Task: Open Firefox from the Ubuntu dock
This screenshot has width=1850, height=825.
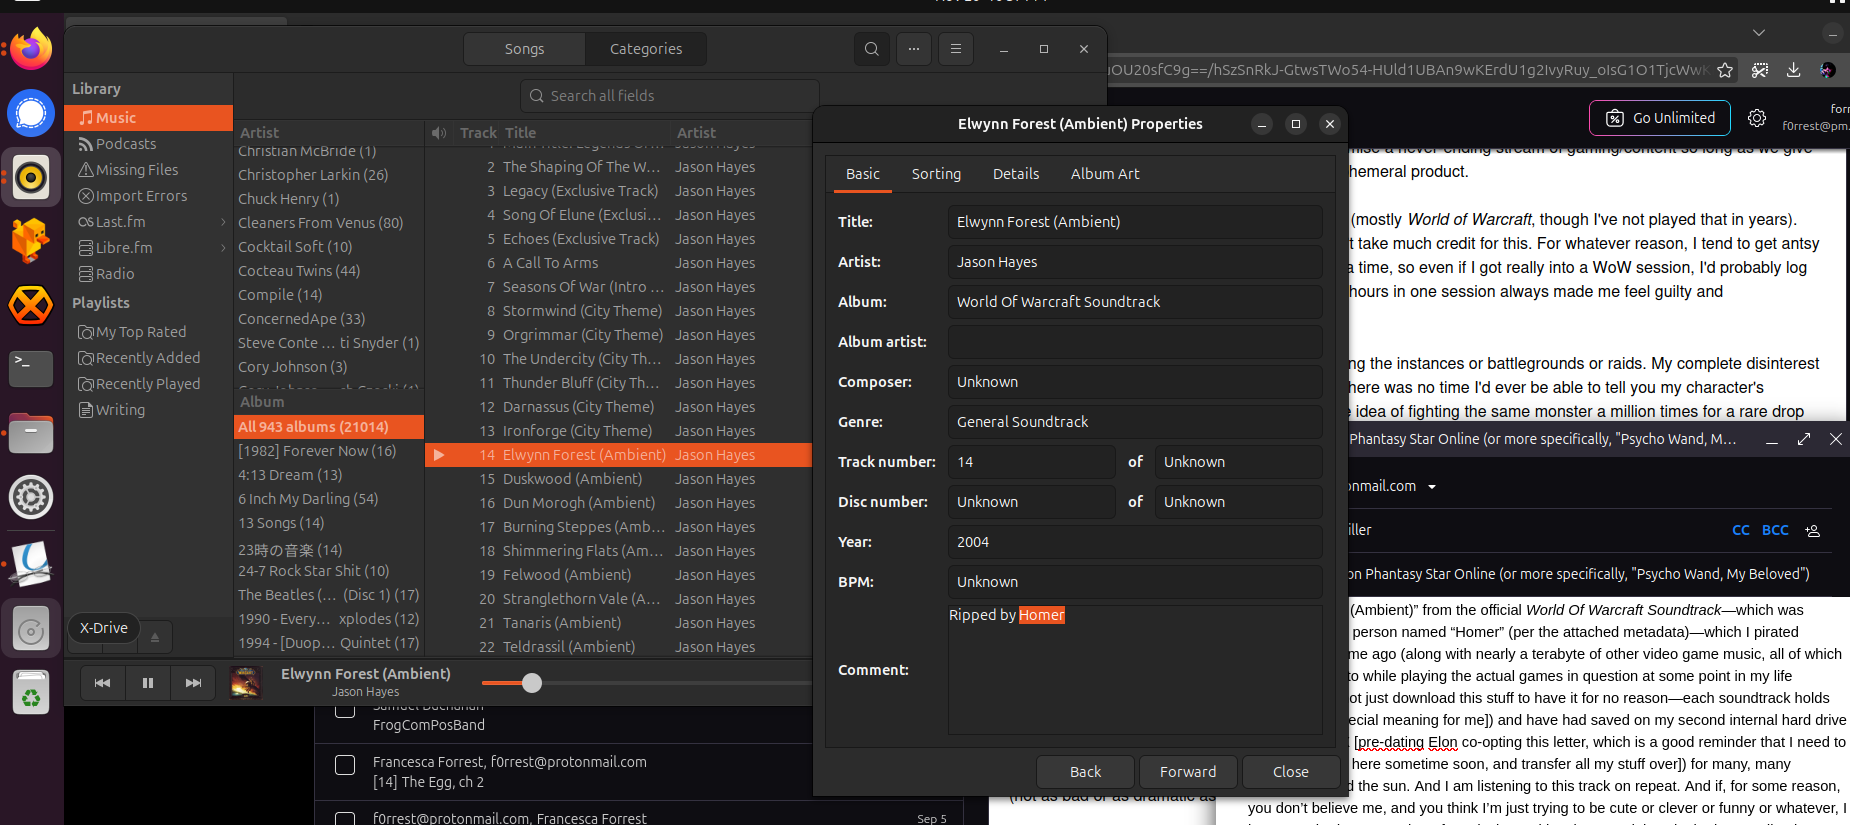Action: pyautogui.click(x=31, y=50)
